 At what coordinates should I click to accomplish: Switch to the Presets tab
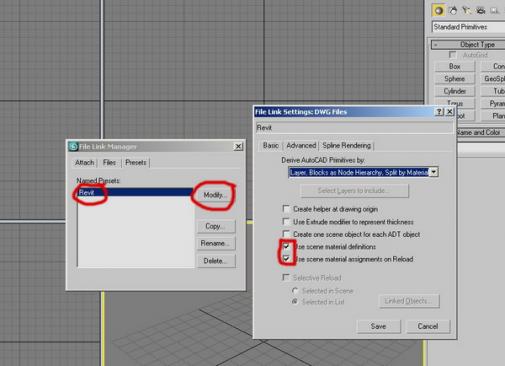(x=136, y=163)
